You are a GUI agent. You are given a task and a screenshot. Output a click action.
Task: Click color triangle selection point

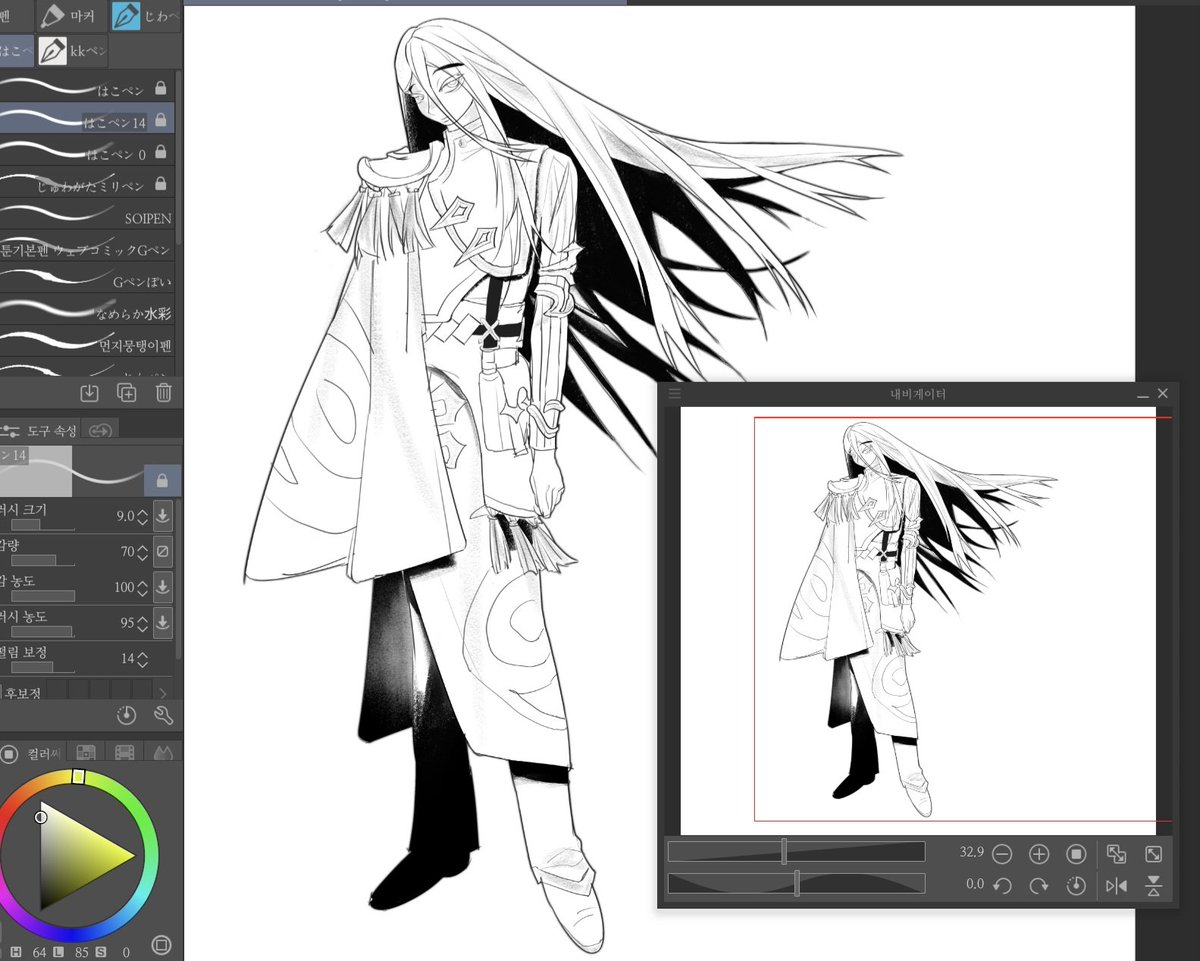click(41, 818)
